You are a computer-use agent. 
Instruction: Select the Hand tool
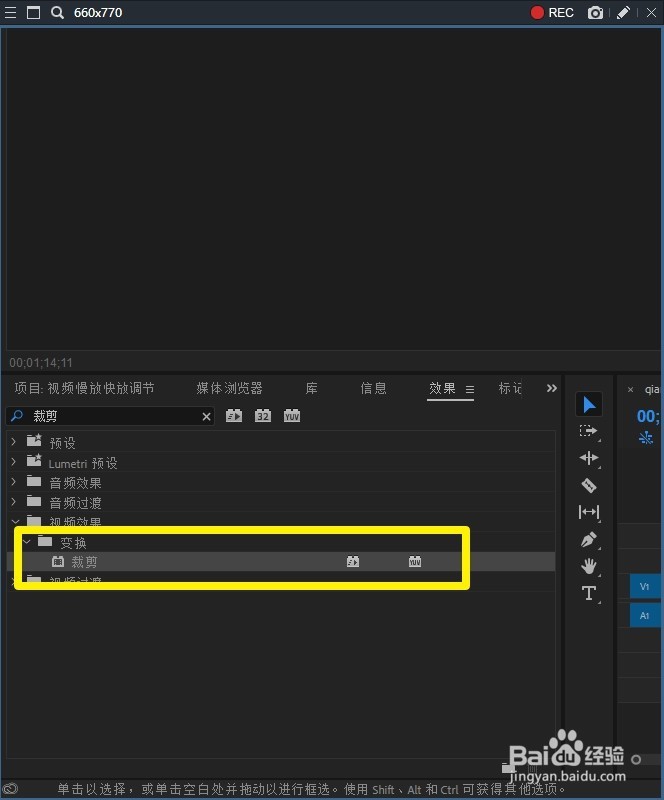pyautogui.click(x=588, y=565)
